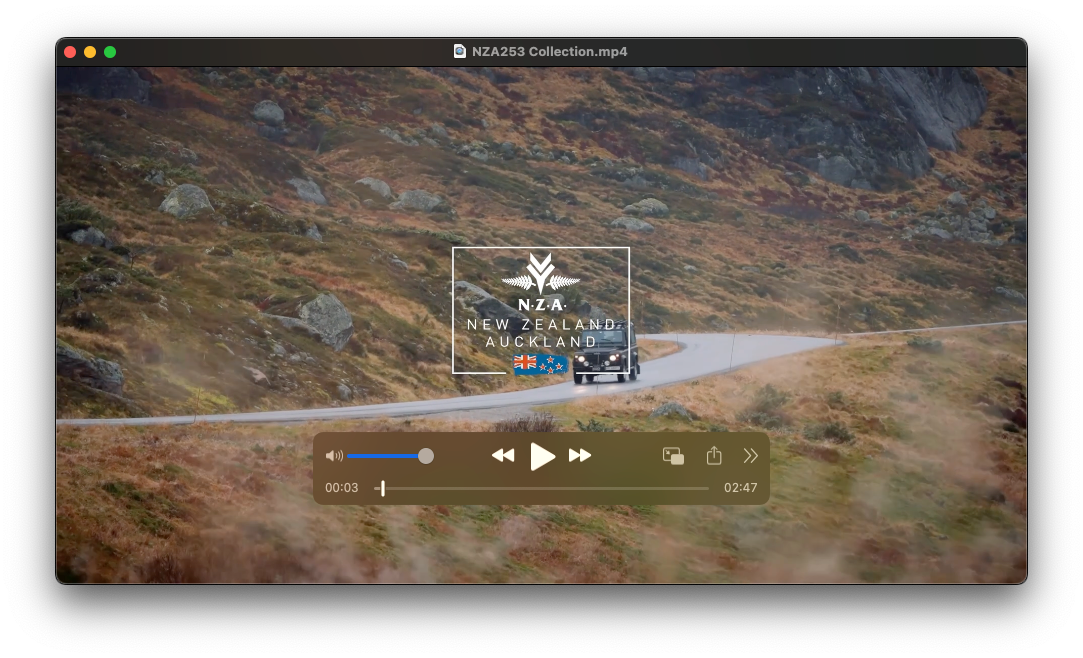Enter full screen with green button
Viewport: 1083px width, 658px height.
pyautogui.click(x=110, y=52)
